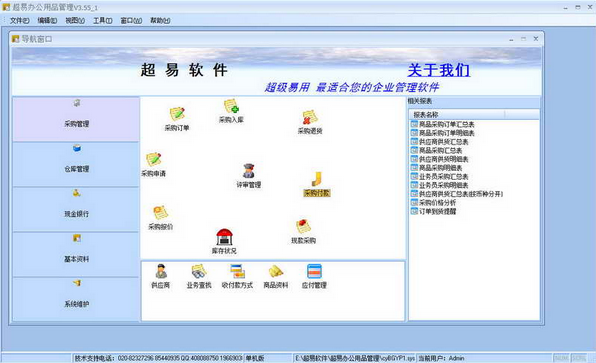The image size is (596, 363).
Task: Close the 导航窗口 navigation window
Action: pyautogui.click(x=536, y=39)
